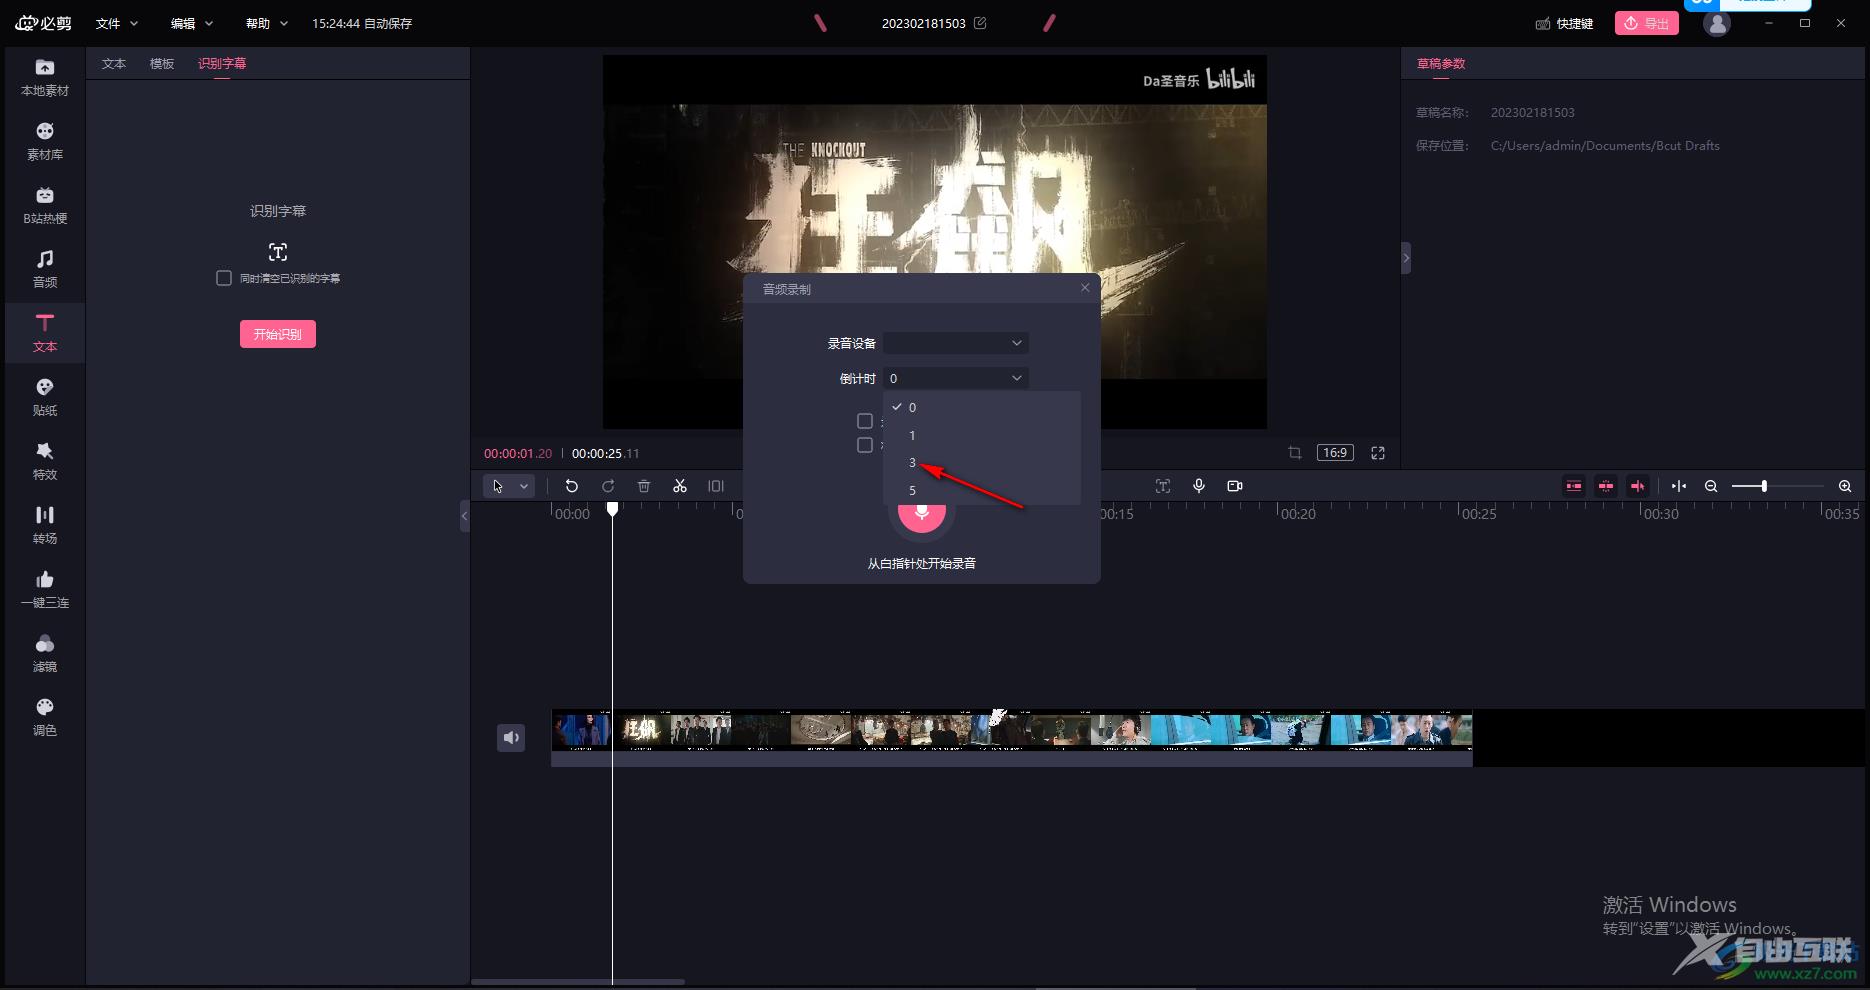Open the 一键三连 section
Viewport: 1870px width, 990px height.
[x=45, y=590]
